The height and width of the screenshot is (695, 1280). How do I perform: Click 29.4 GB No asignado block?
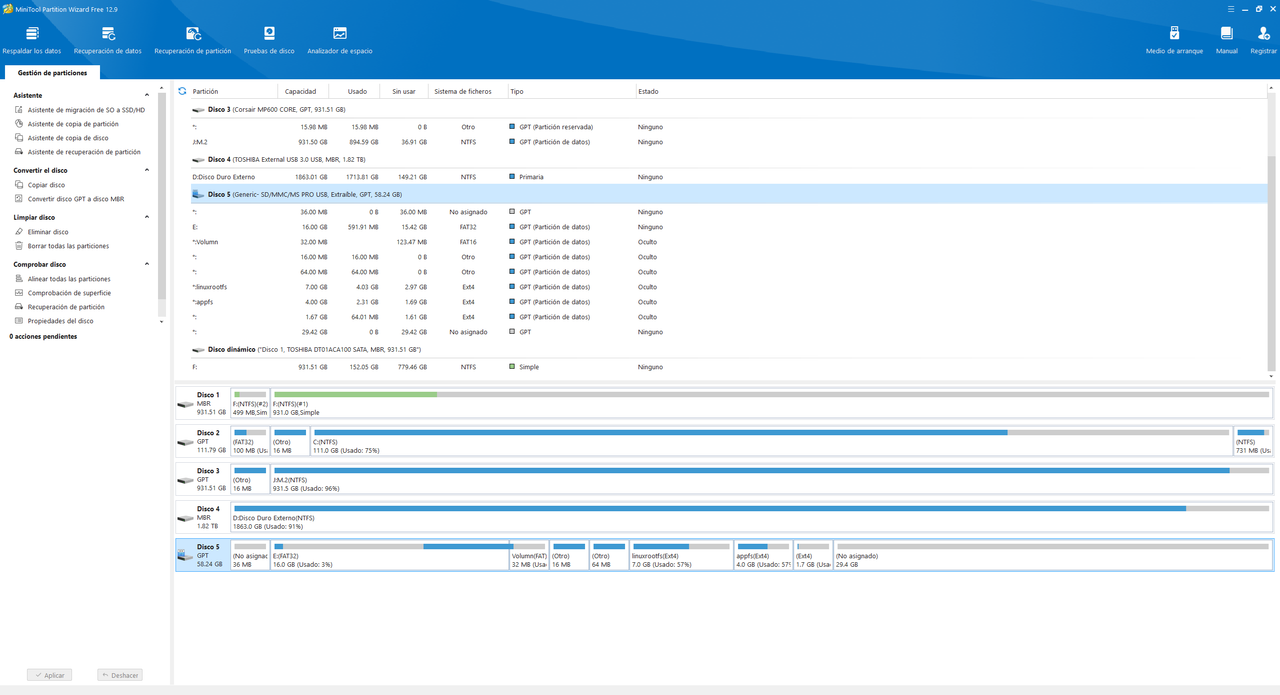click(x=1053, y=556)
